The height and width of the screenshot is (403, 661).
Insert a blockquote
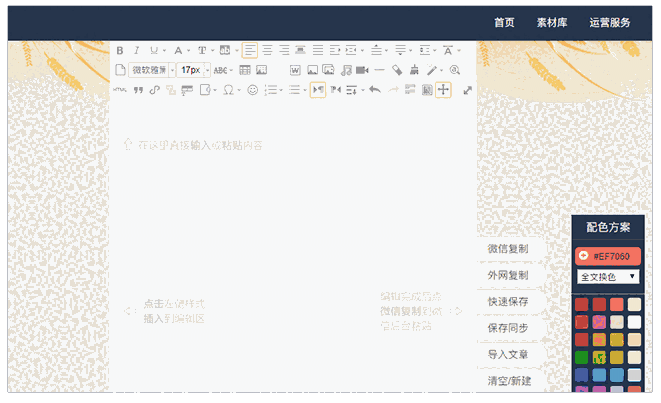pos(138,90)
